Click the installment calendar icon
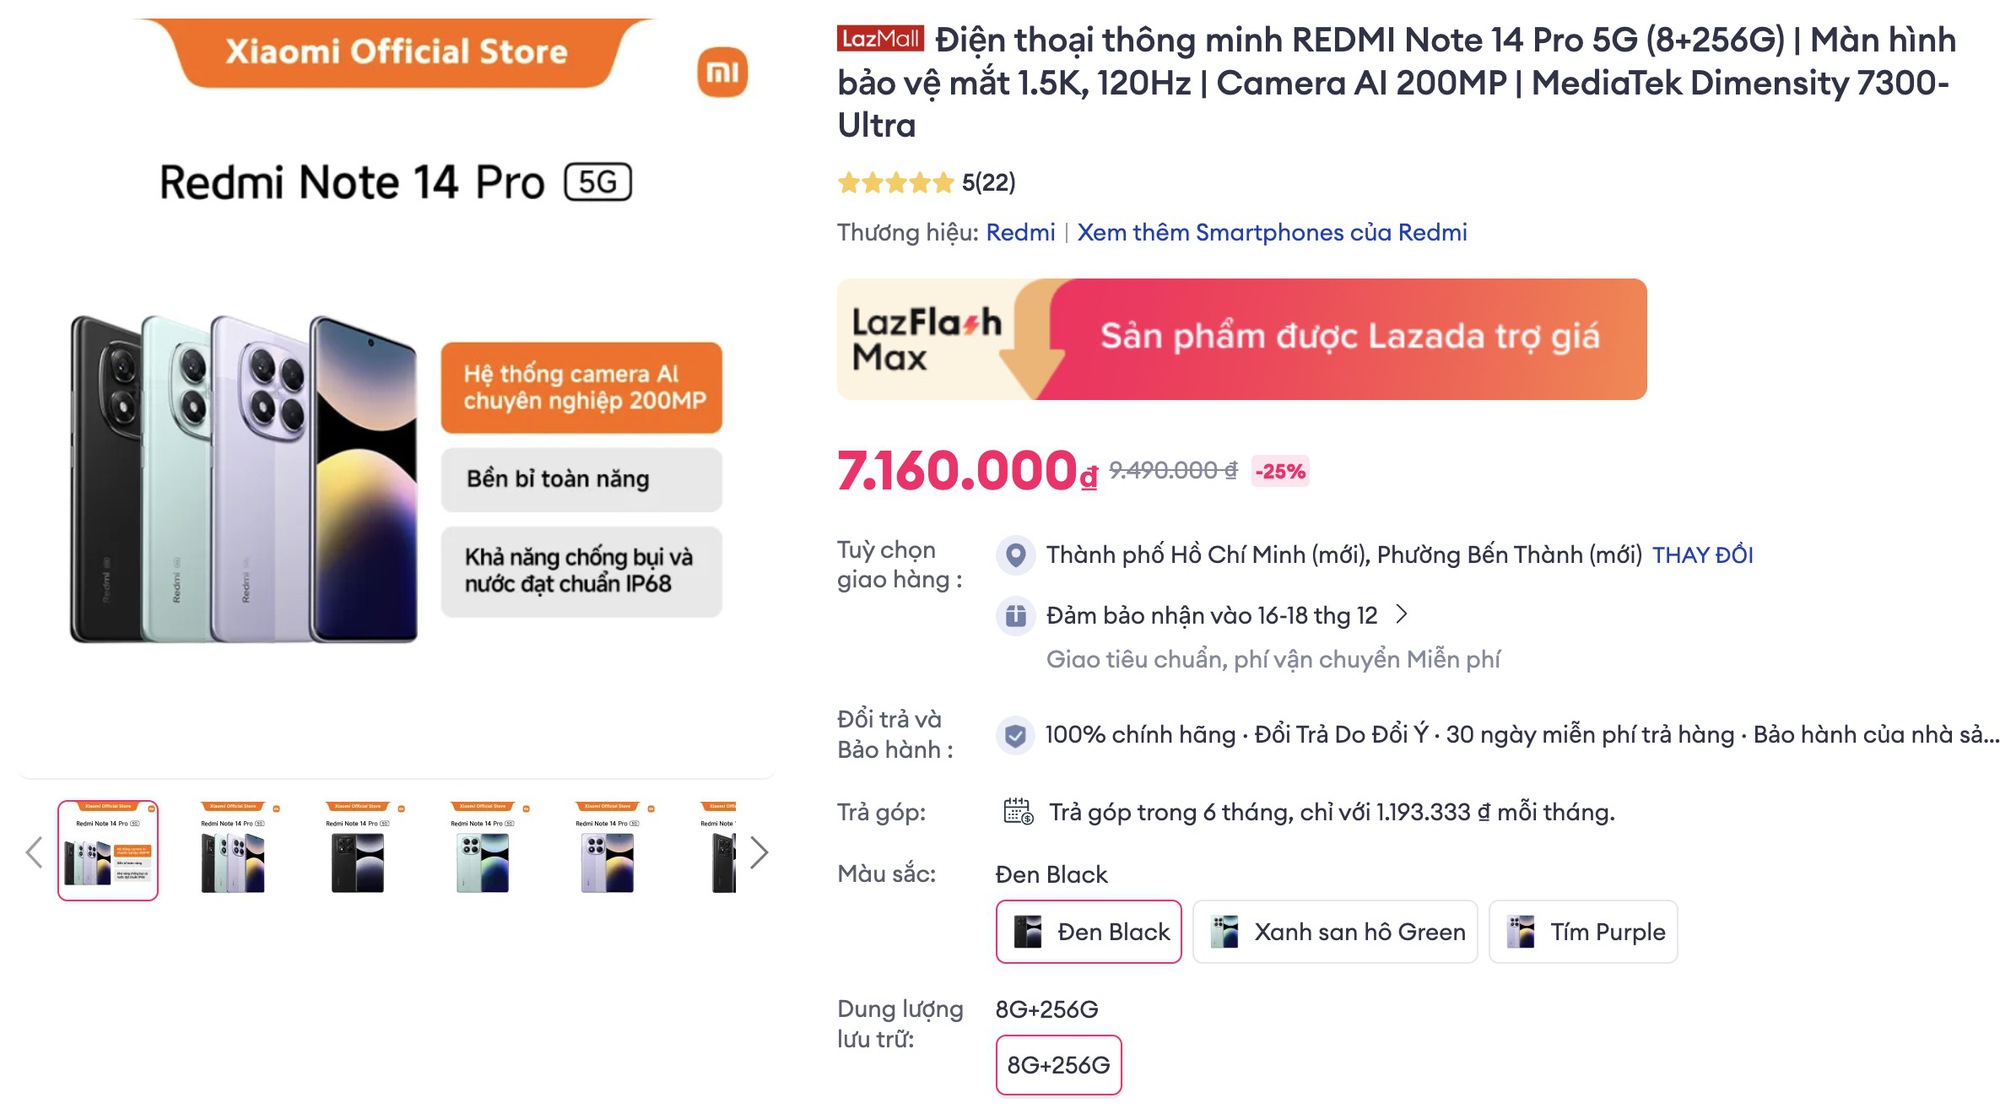 1018,811
